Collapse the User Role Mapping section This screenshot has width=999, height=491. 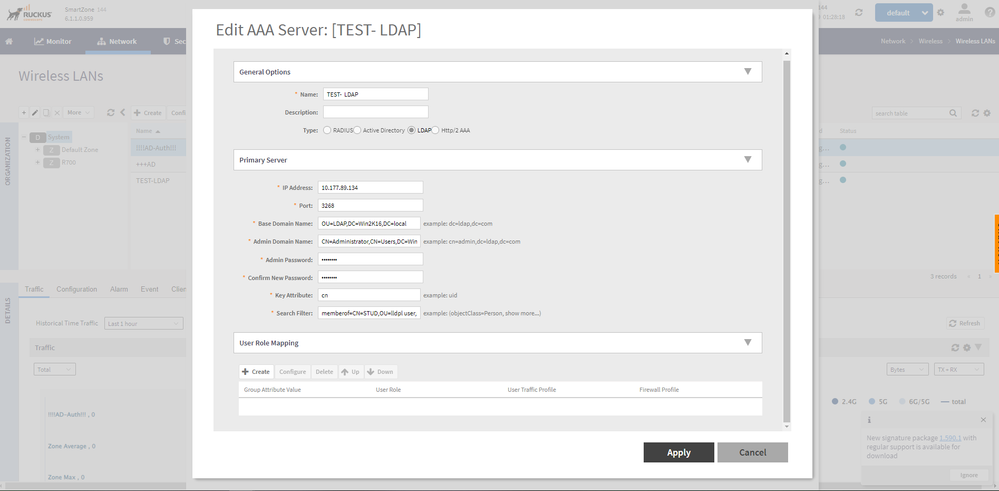click(747, 343)
